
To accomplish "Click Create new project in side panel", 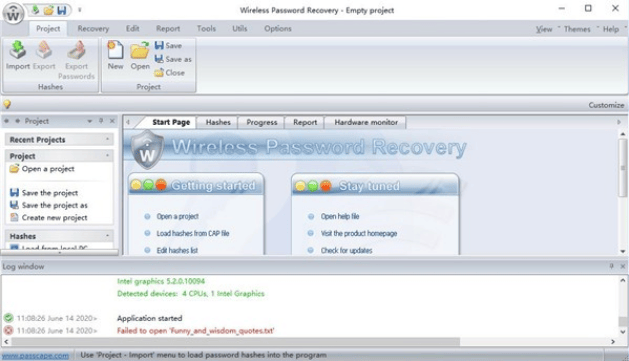I will (49, 218).
